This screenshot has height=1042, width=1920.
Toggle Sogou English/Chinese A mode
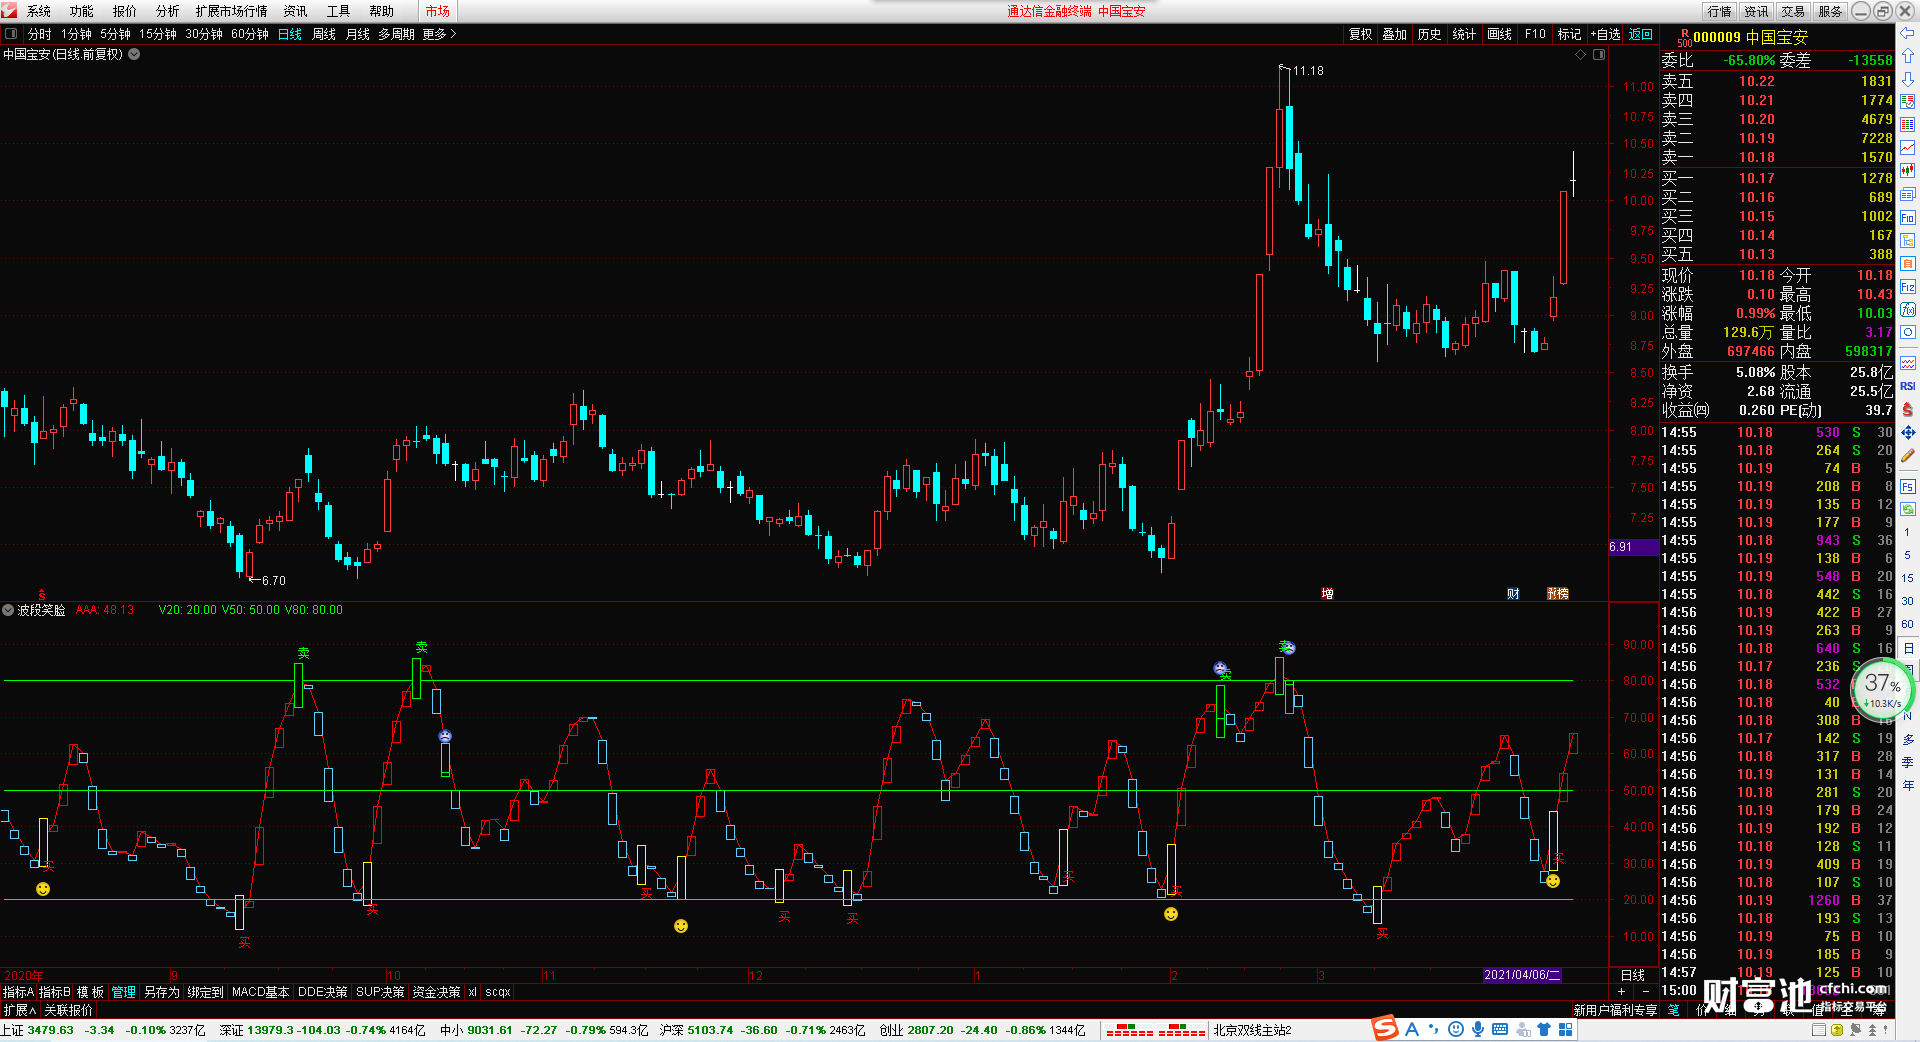click(x=1412, y=1030)
